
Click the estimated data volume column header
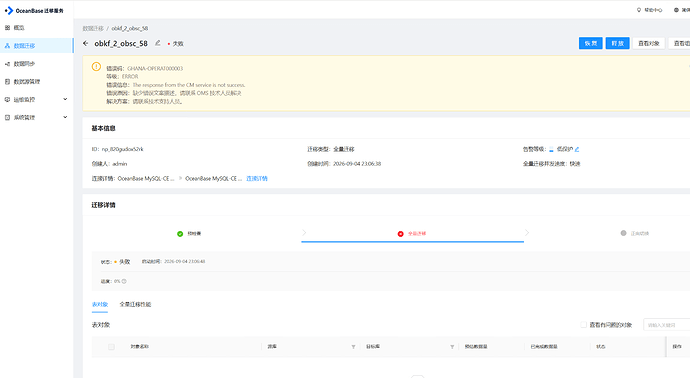[476, 347]
